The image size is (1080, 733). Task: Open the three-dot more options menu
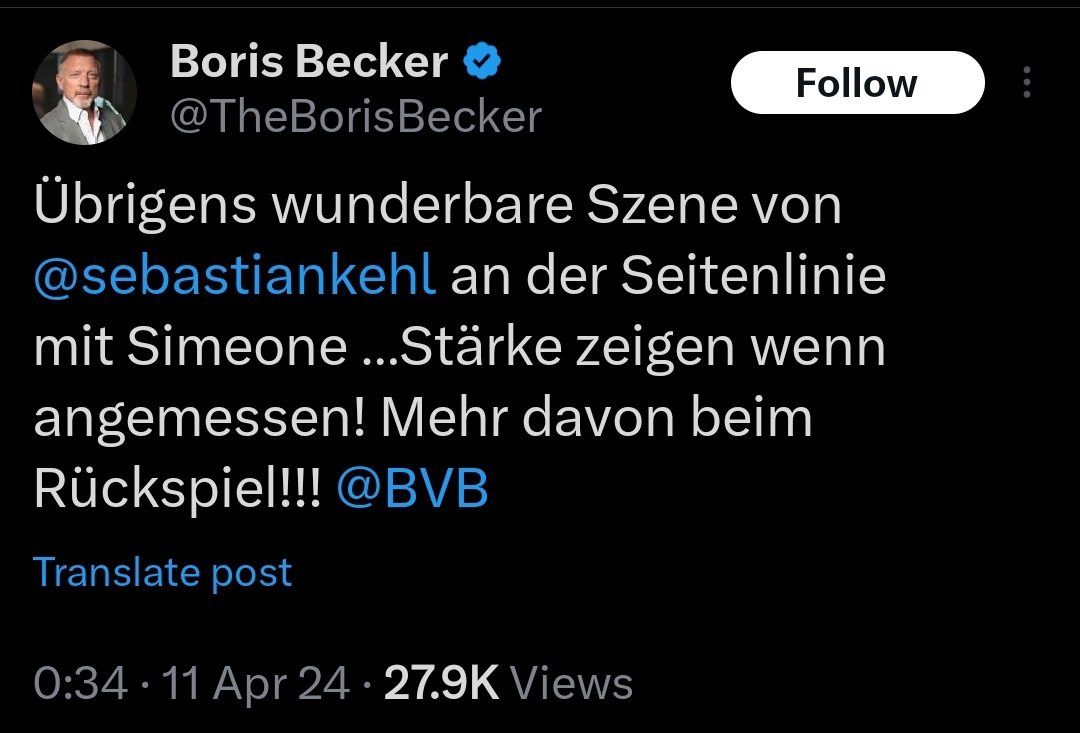point(1027,82)
